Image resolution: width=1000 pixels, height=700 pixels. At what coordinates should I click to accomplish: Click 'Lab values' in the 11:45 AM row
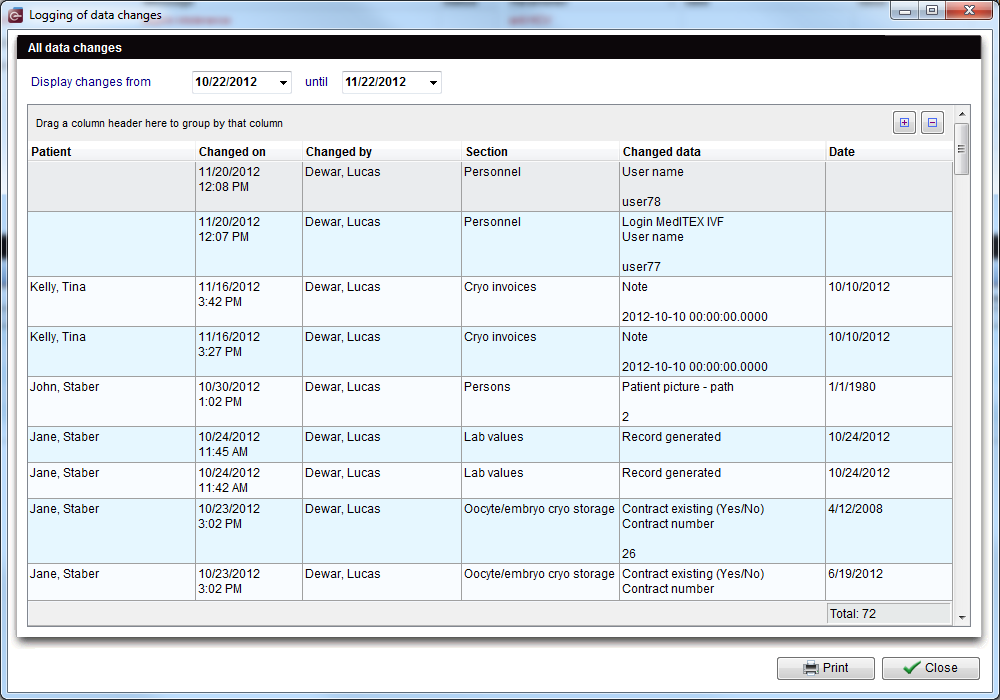tap(494, 437)
